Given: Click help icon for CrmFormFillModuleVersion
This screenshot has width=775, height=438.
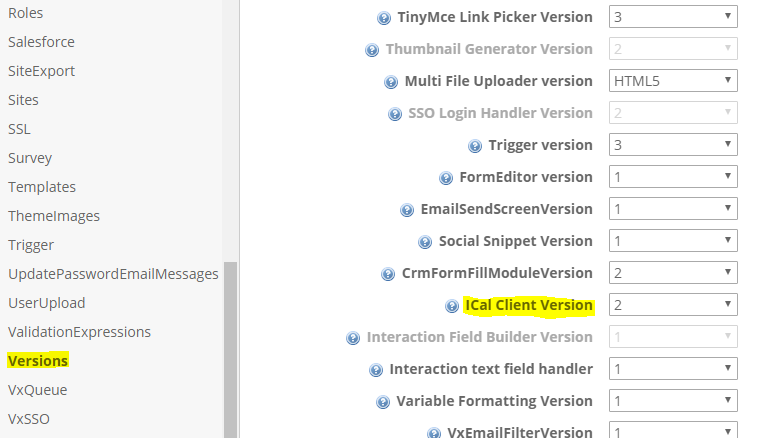Looking at the screenshot, I should pos(388,274).
